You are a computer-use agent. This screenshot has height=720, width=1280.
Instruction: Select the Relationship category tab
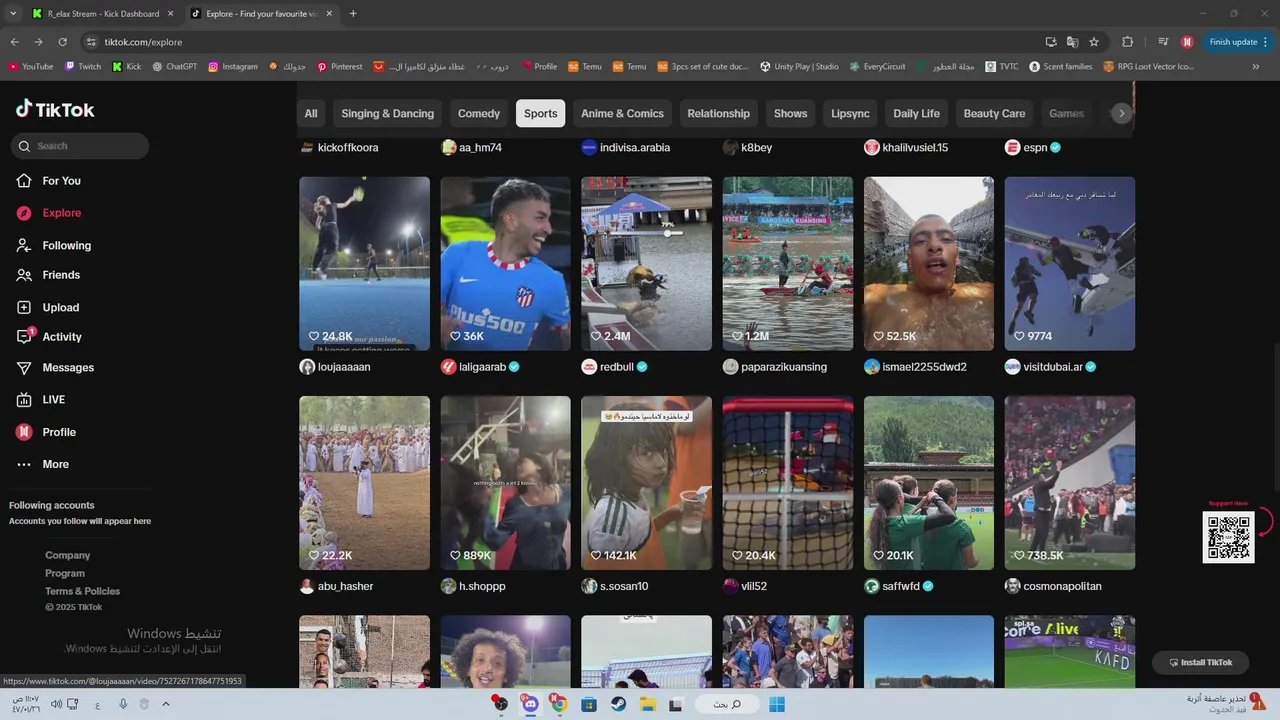click(718, 114)
